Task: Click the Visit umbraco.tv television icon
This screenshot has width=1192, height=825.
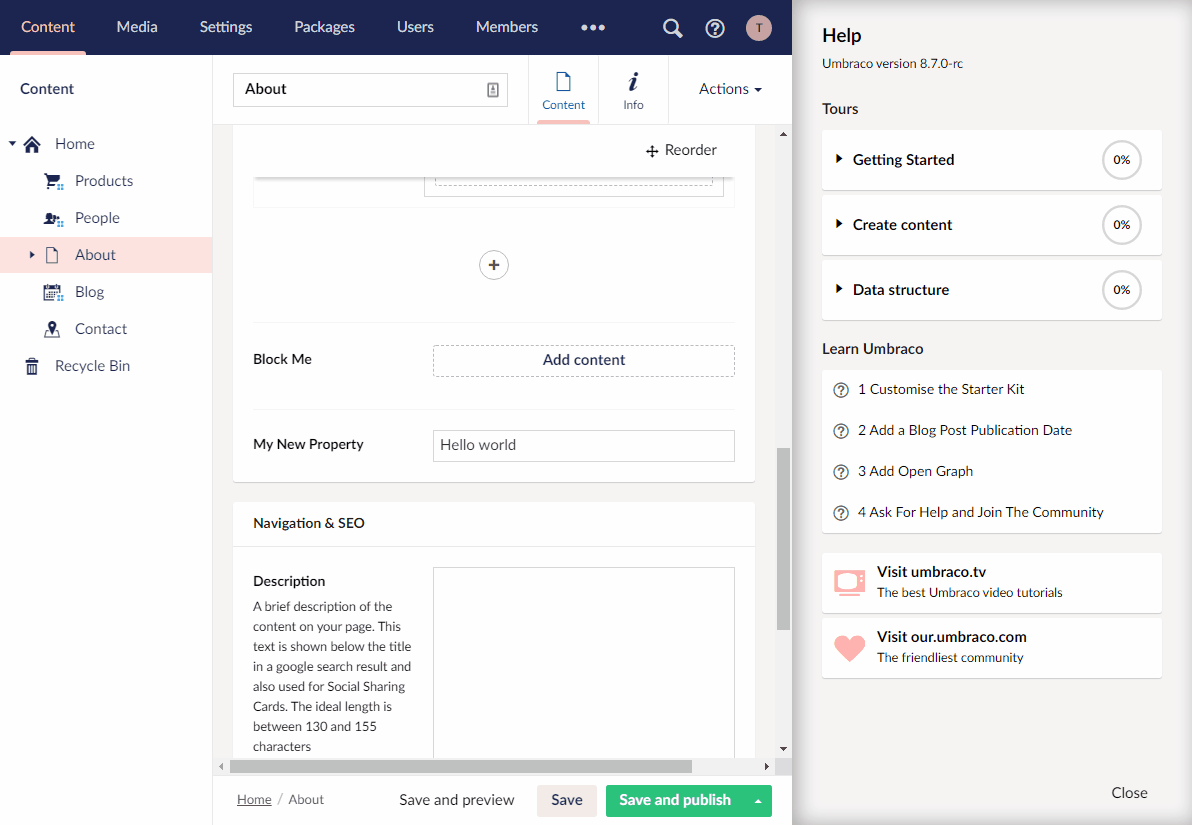Action: pos(848,579)
